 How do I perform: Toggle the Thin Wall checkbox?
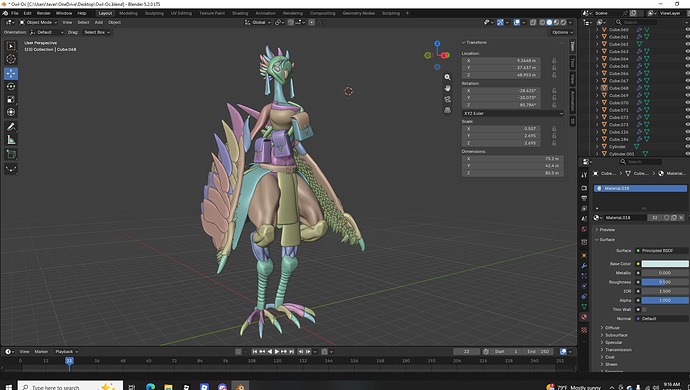[644, 309]
